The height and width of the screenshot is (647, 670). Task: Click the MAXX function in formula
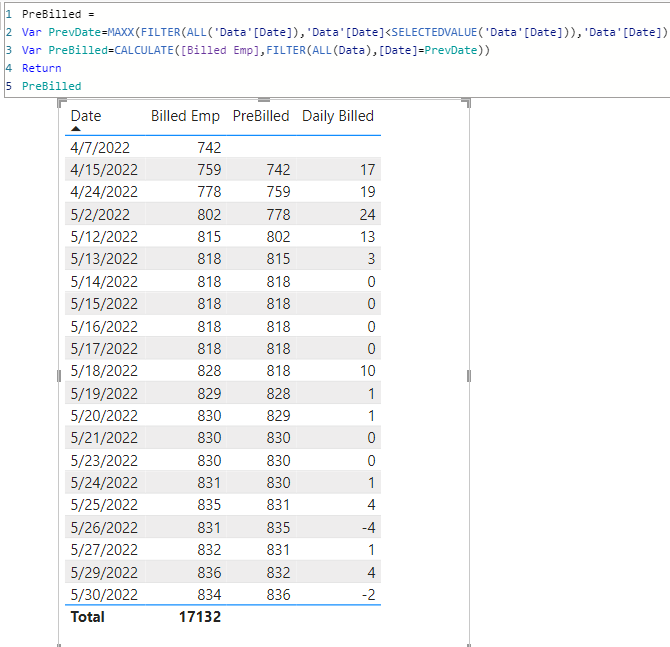[x=121, y=32]
